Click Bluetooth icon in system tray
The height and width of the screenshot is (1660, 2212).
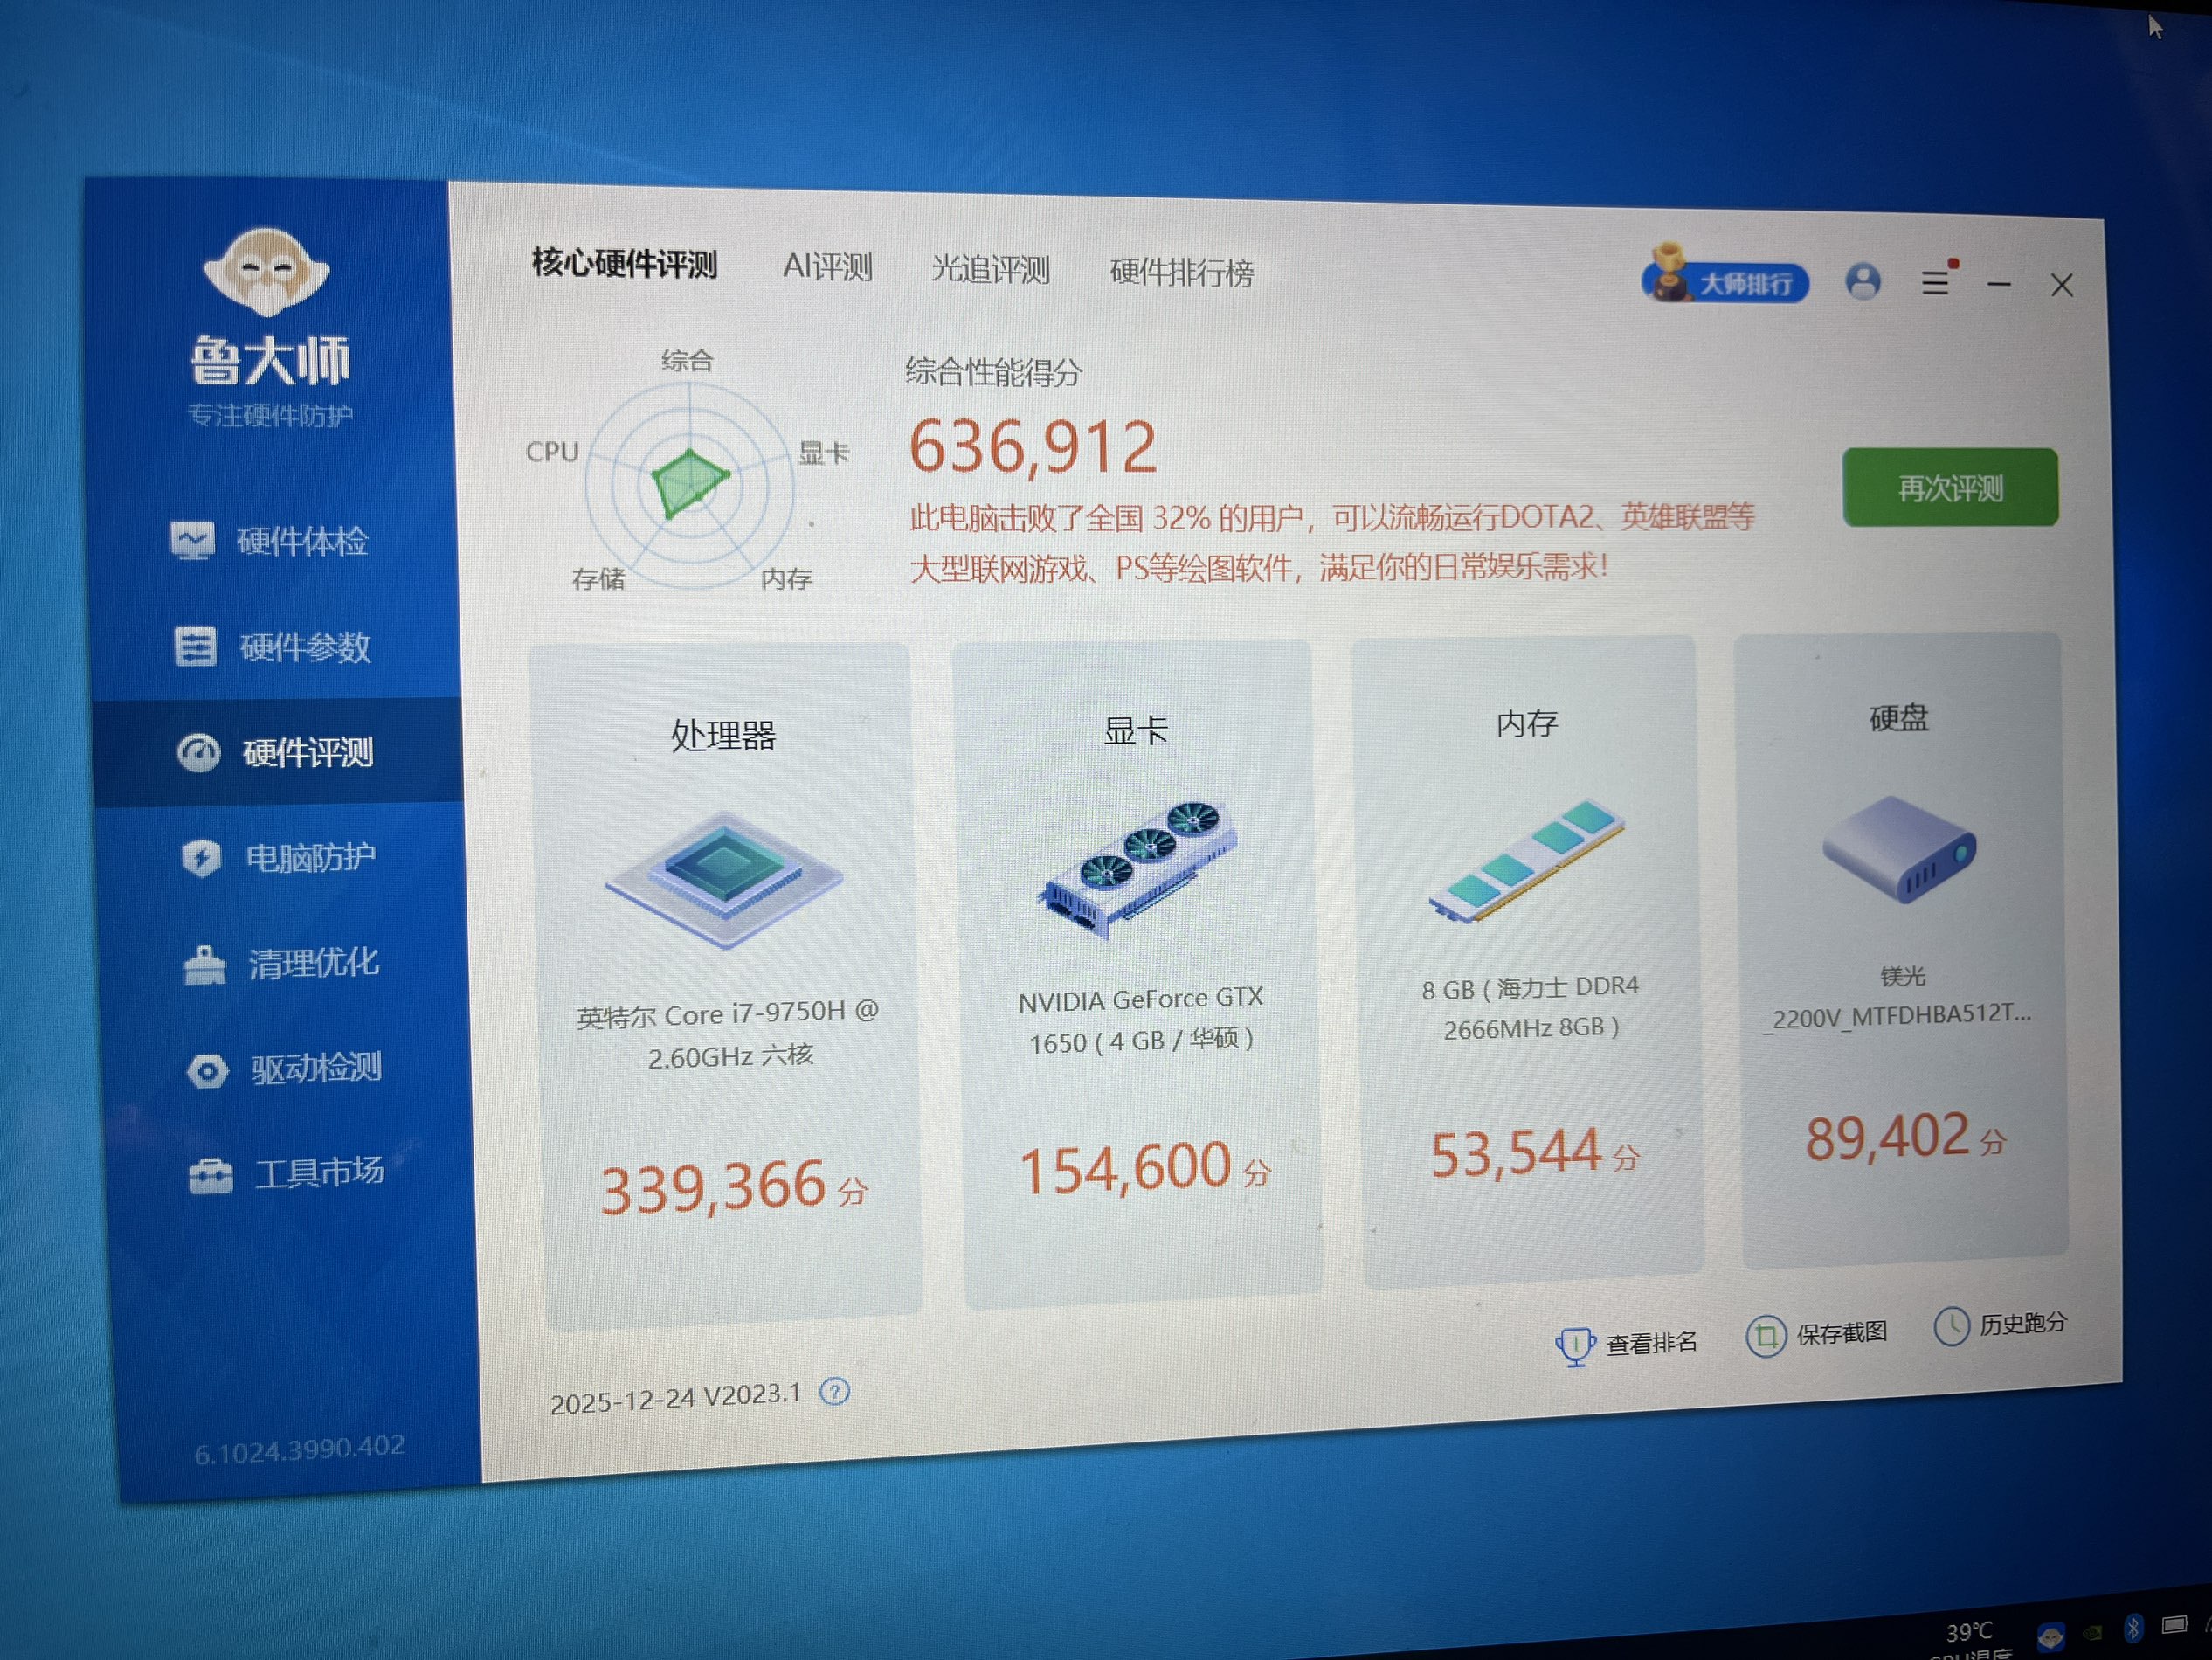click(x=2133, y=1628)
